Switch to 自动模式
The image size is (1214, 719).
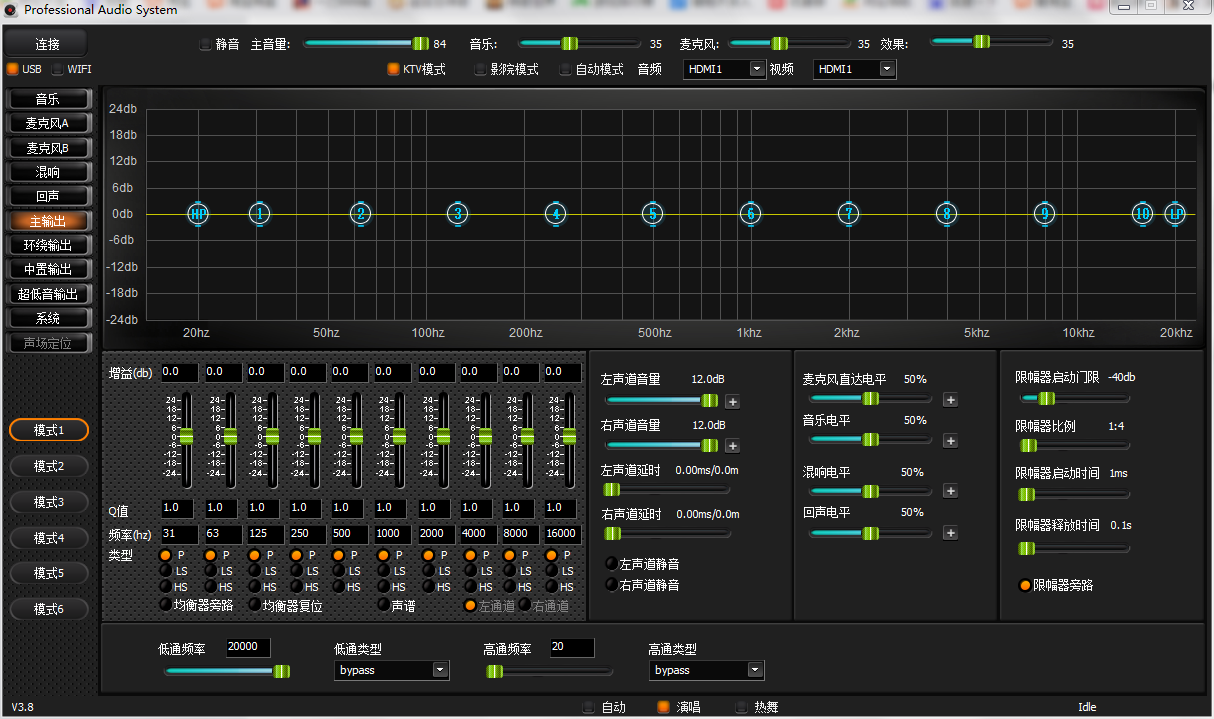(x=566, y=69)
